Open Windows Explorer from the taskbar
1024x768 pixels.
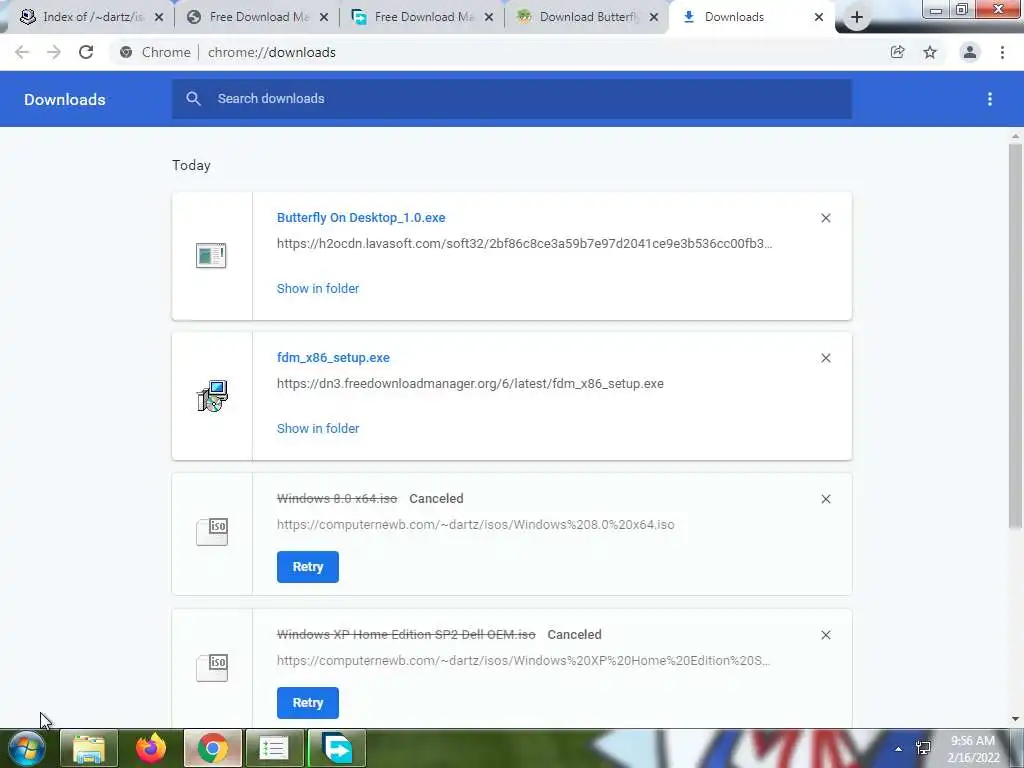[89, 748]
